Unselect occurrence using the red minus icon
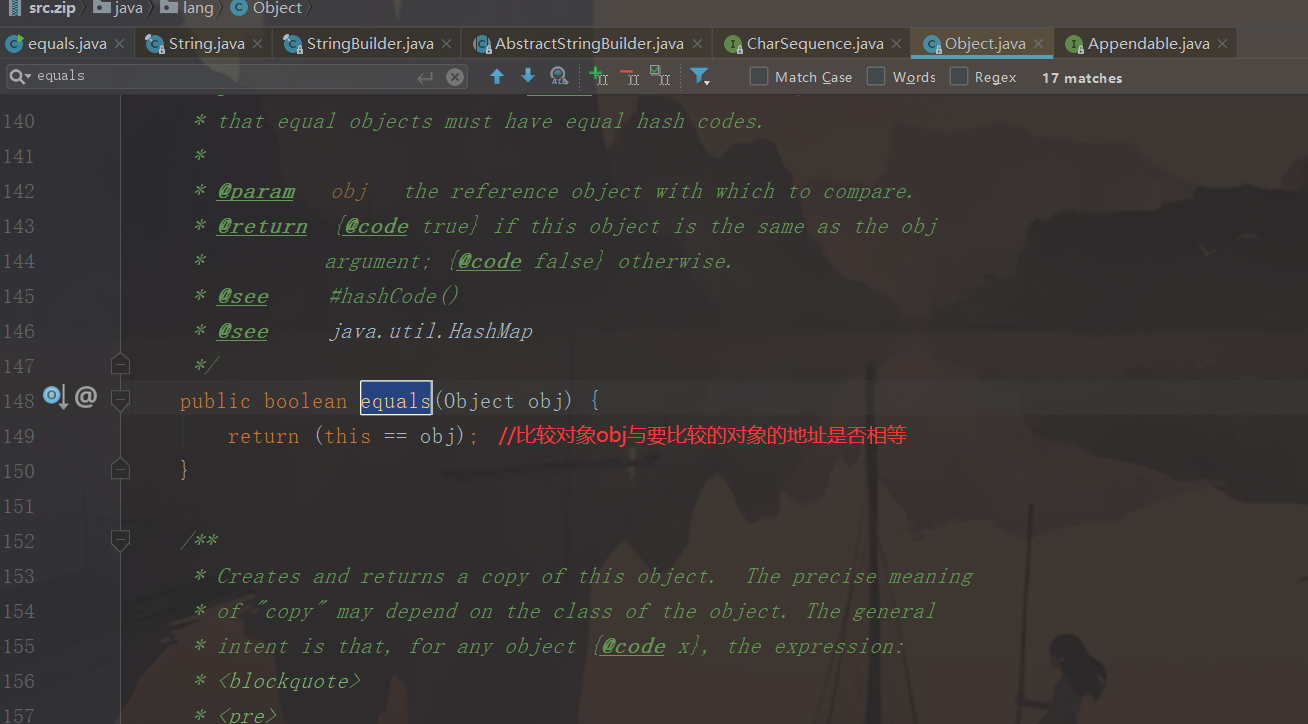Viewport: 1308px width, 724px height. click(629, 75)
